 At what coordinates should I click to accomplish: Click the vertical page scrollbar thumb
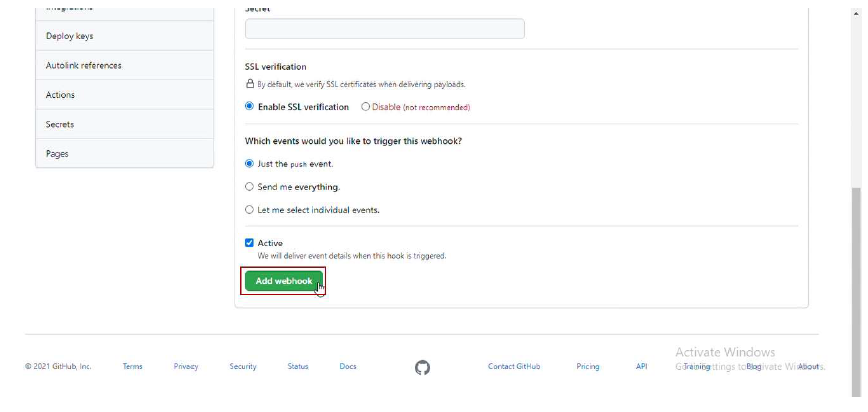click(x=857, y=292)
